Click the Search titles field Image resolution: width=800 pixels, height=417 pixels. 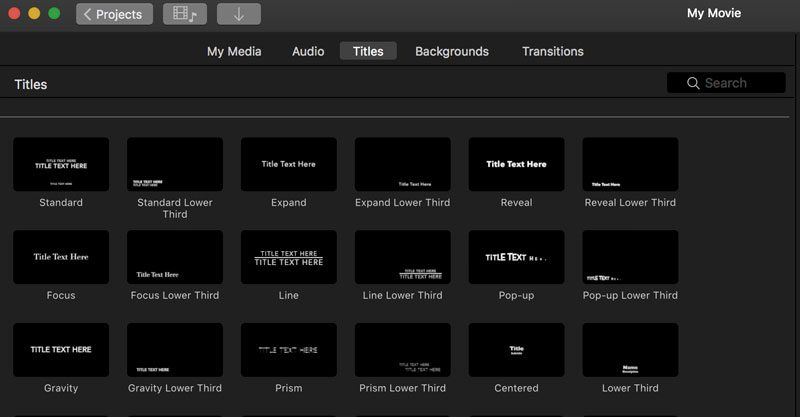click(x=726, y=83)
